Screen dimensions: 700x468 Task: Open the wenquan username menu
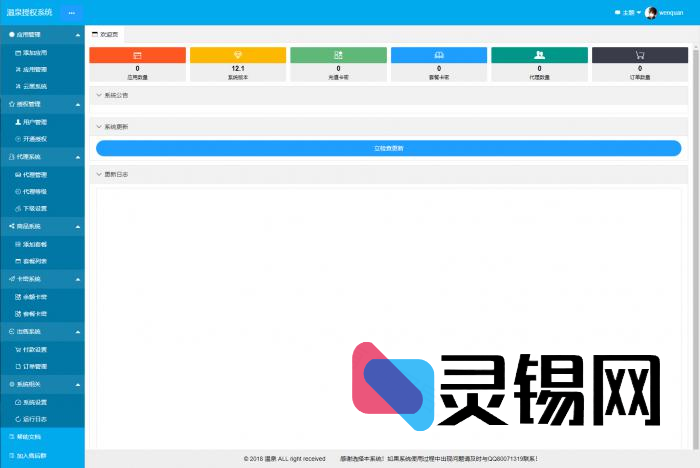pyautogui.click(x=671, y=13)
